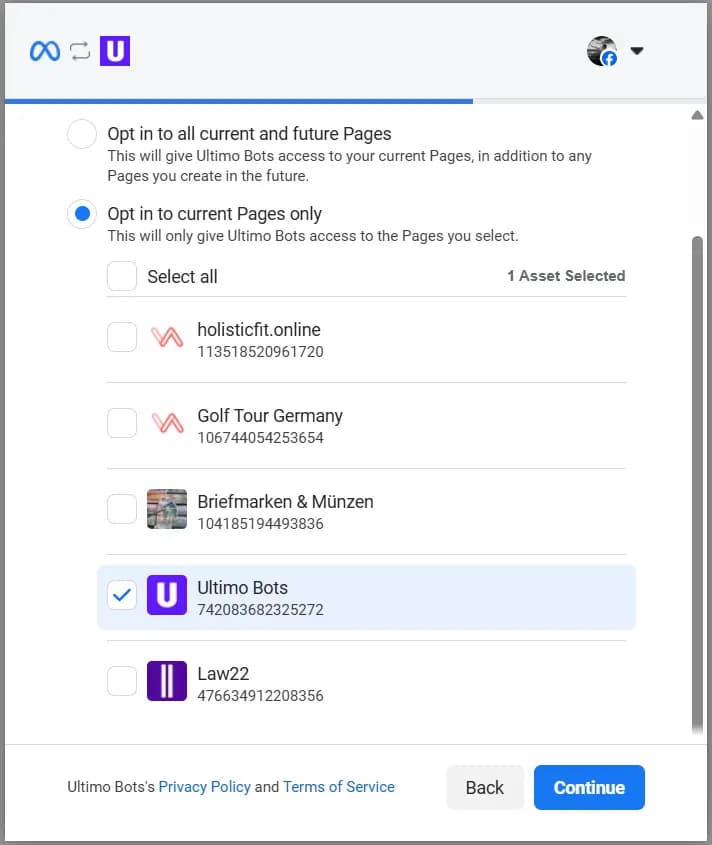Click the Ultimo Bots page name
The width and height of the screenshot is (712, 845).
(x=243, y=587)
